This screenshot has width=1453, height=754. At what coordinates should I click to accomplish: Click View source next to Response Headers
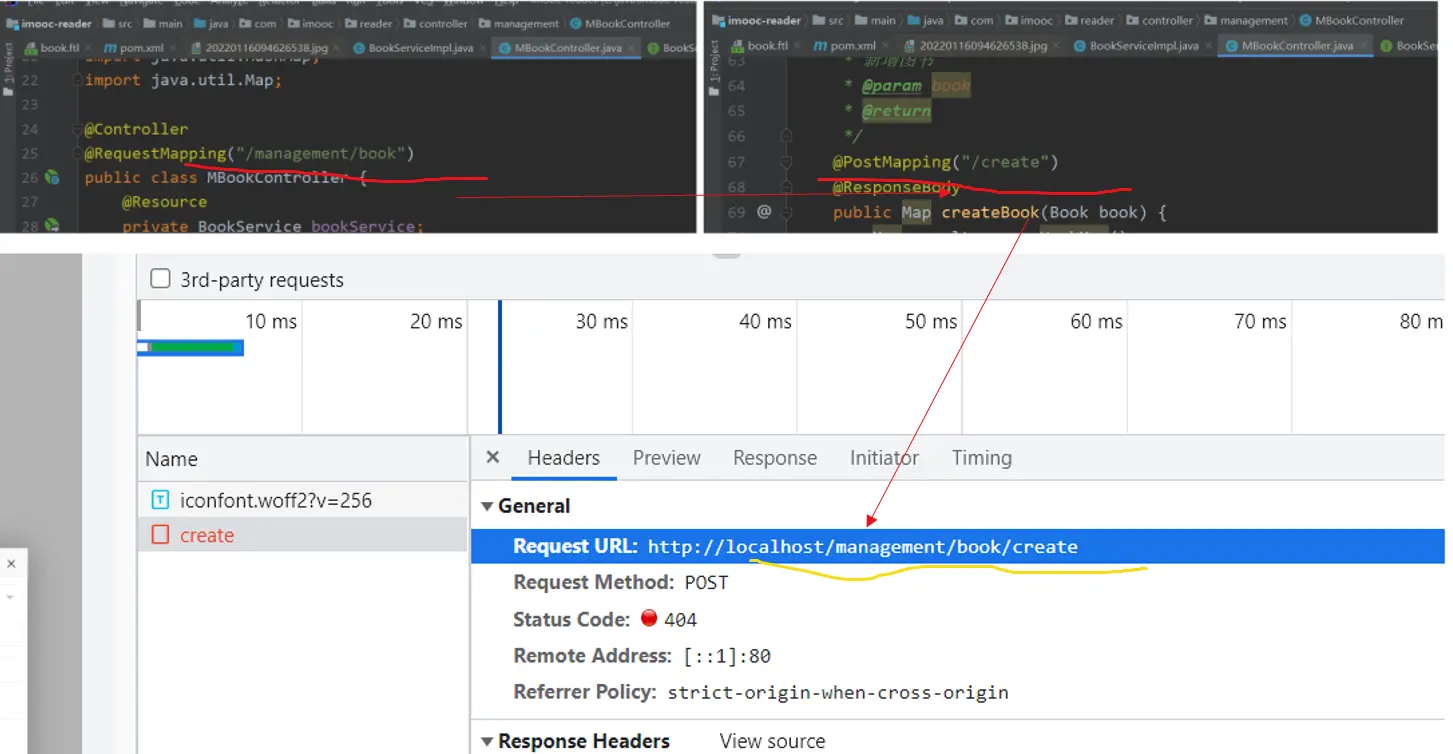[x=773, y=741]
